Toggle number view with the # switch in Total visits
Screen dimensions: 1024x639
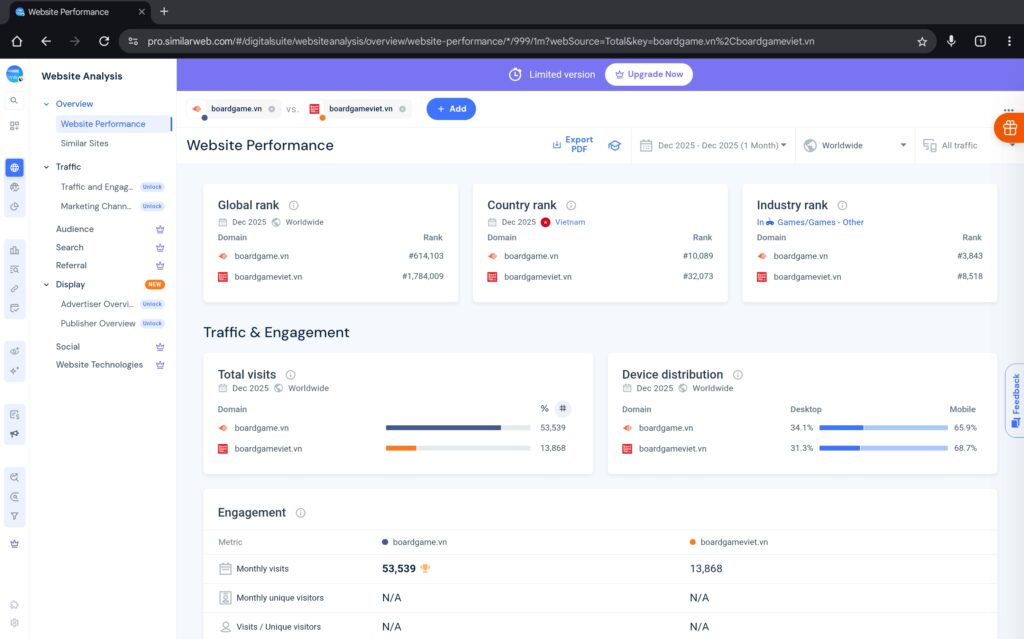562,408
